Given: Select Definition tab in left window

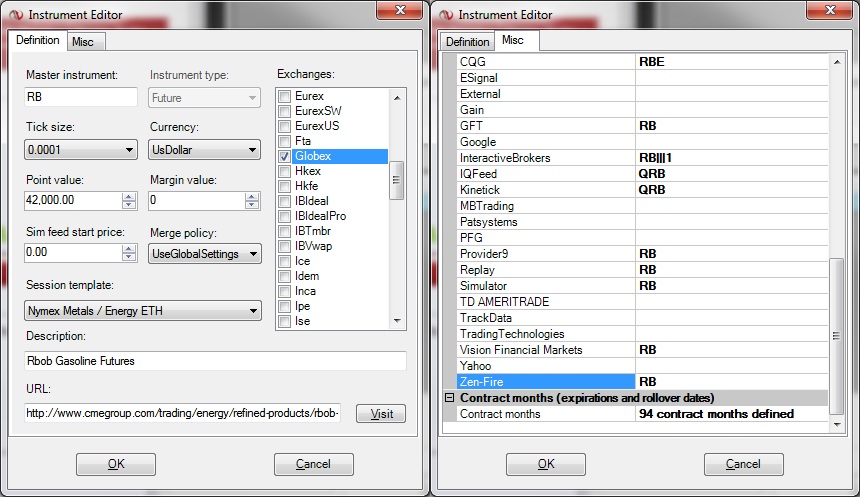Looking at the screenshot, I should click(37, 40).
